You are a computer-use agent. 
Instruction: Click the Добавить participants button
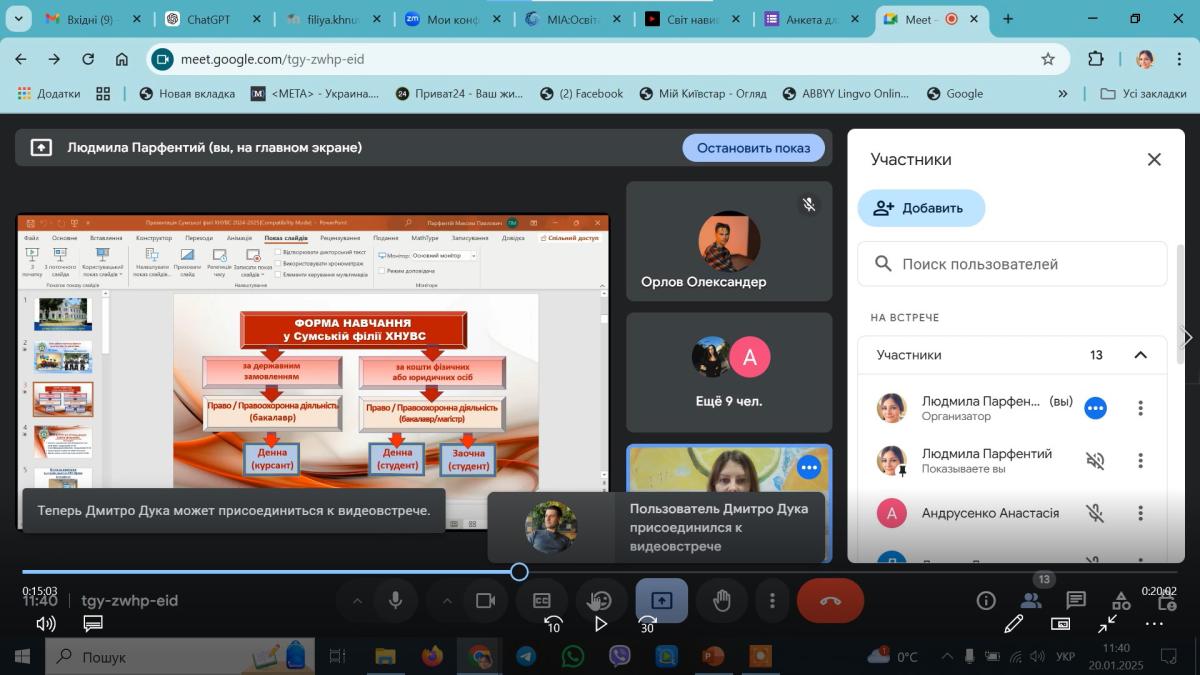tap(920, 208)
